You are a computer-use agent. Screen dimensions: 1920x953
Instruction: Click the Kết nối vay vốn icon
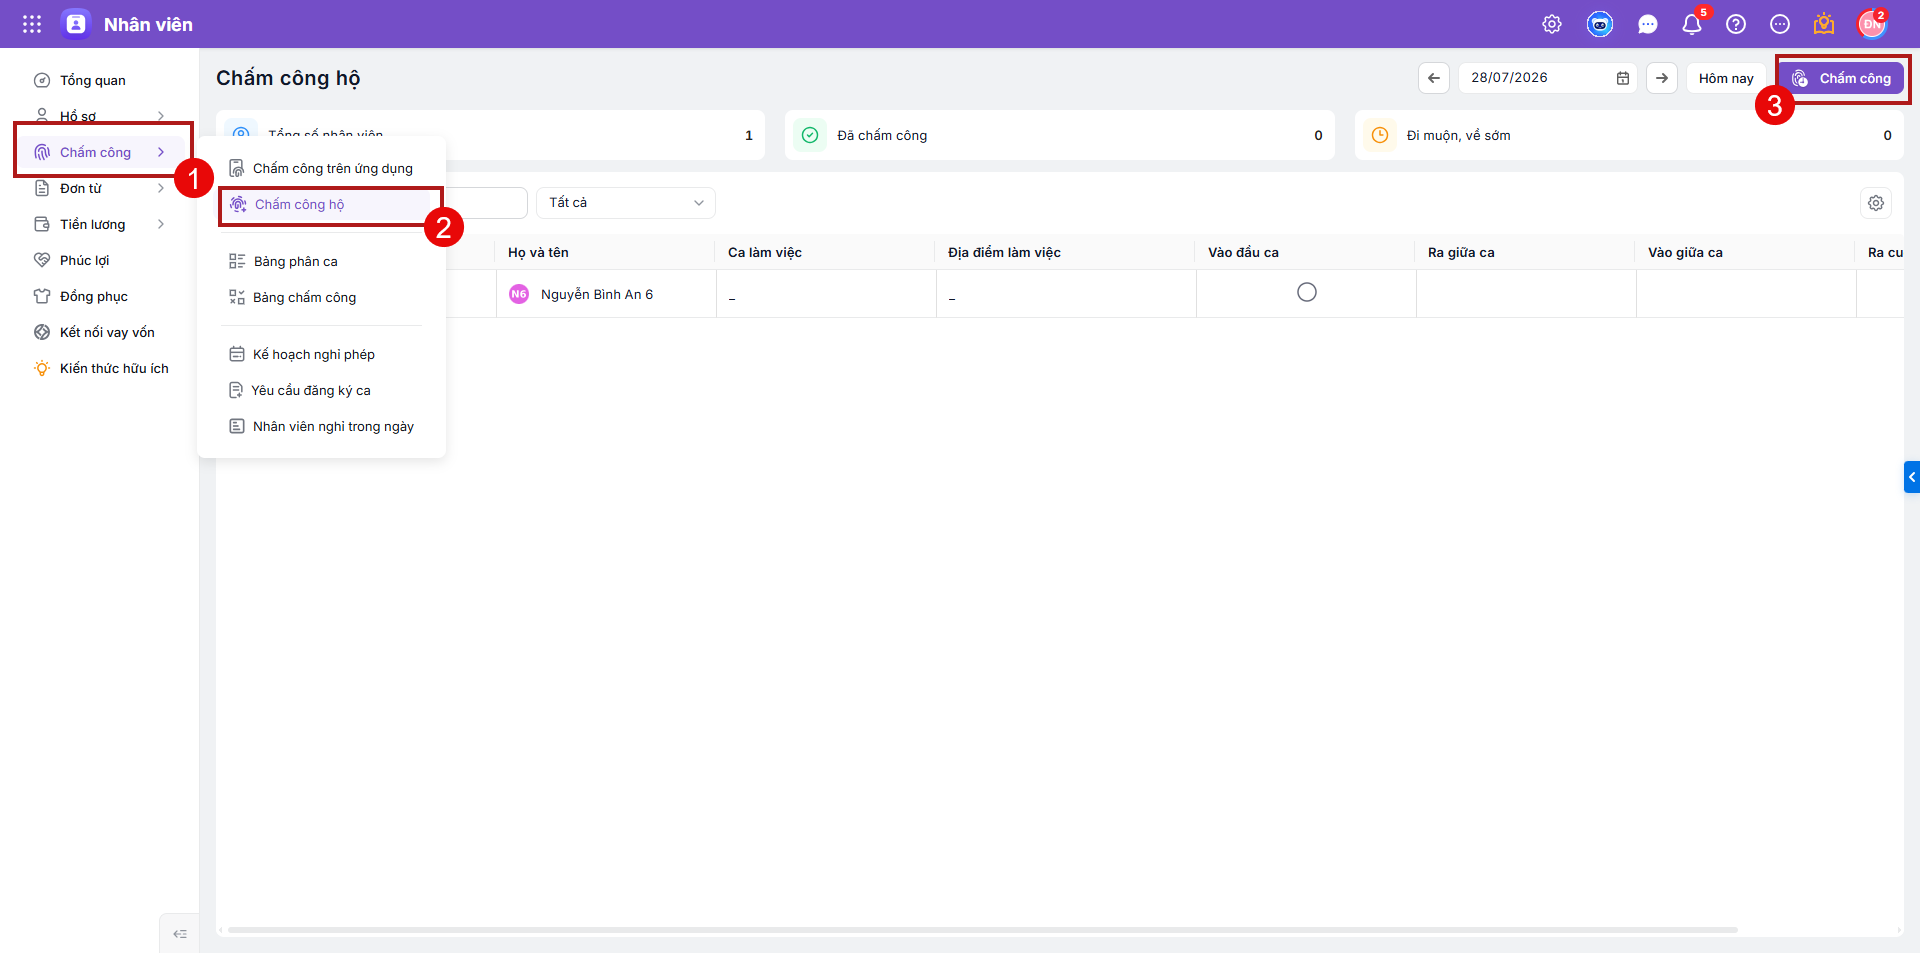42,332
